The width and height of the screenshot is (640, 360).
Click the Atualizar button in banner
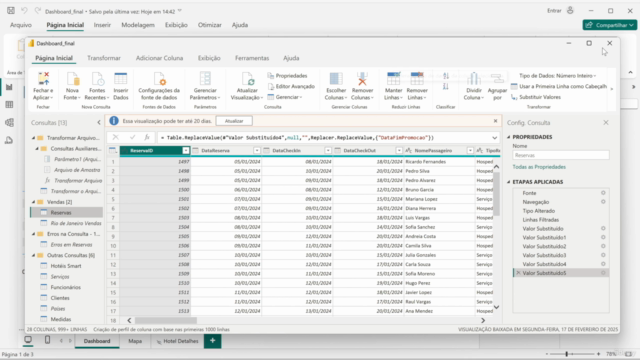[234, 121]
